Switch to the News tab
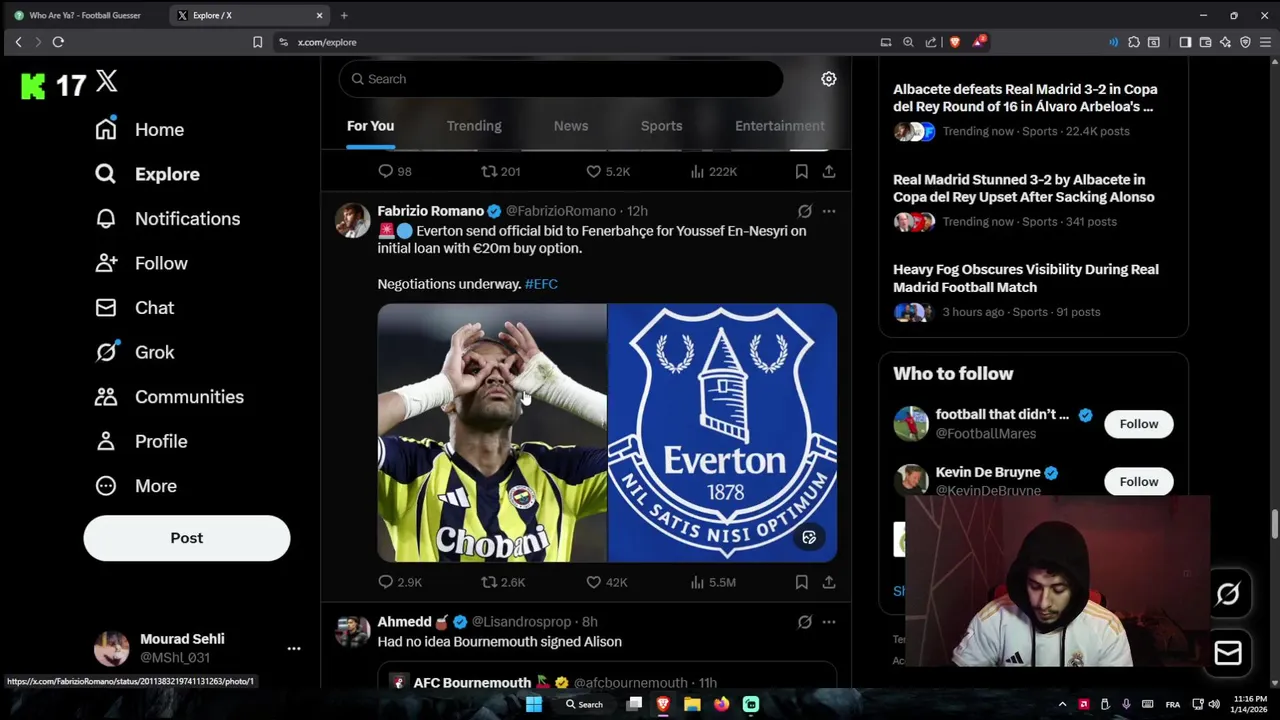The image size is (1280, 720). point(571,126)
